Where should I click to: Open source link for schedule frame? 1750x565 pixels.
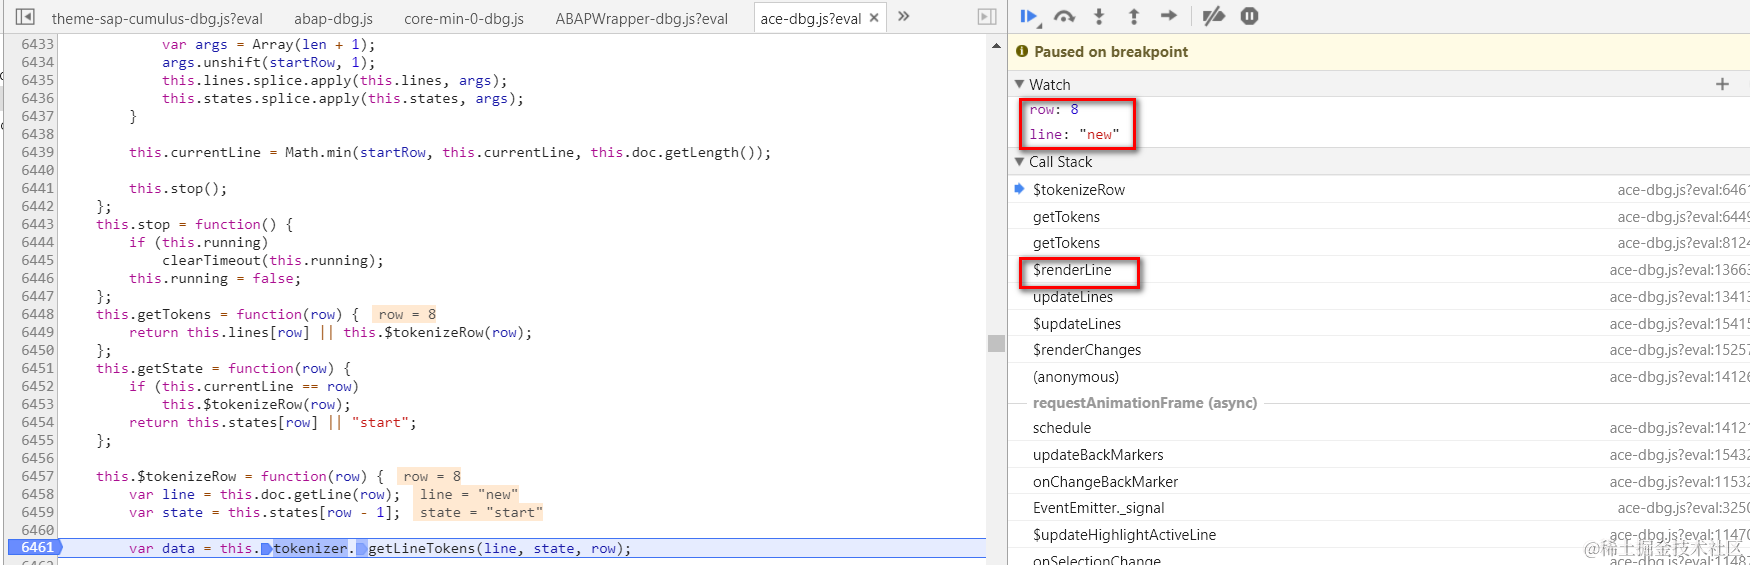pyautogui.click(x=1679, y=428)
